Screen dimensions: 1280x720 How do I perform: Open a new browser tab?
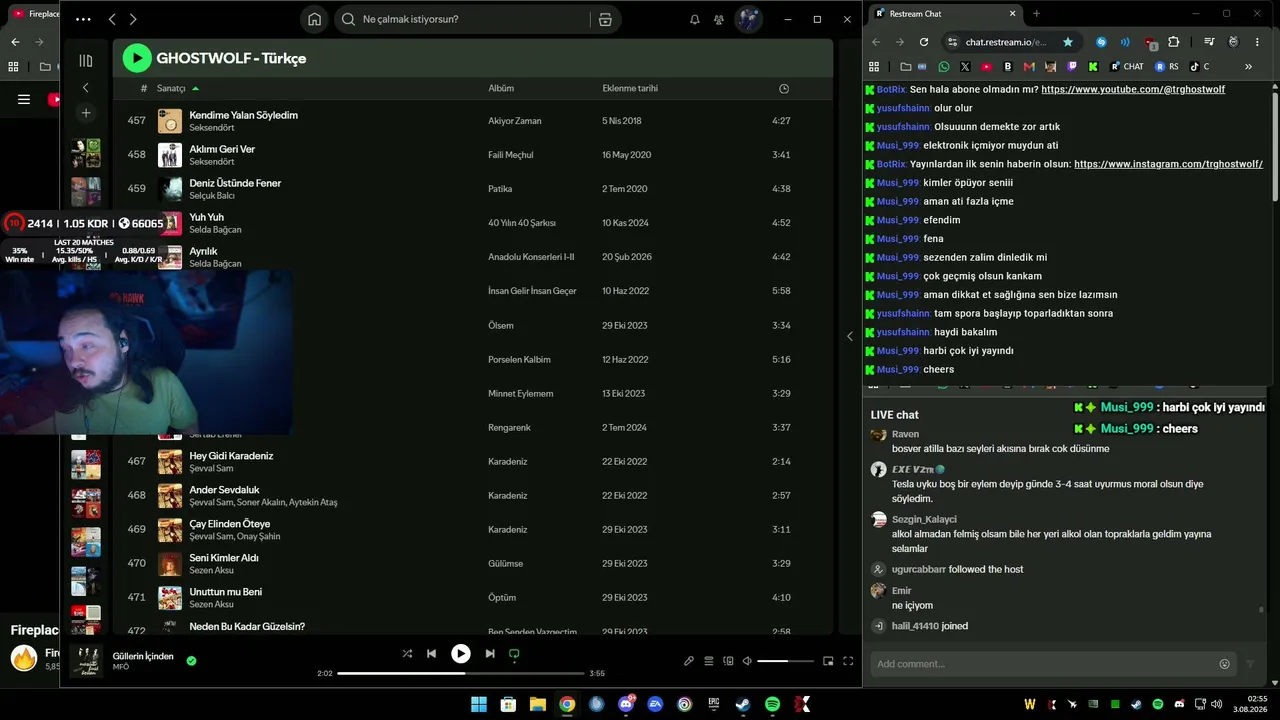[x=1036, y=14]
